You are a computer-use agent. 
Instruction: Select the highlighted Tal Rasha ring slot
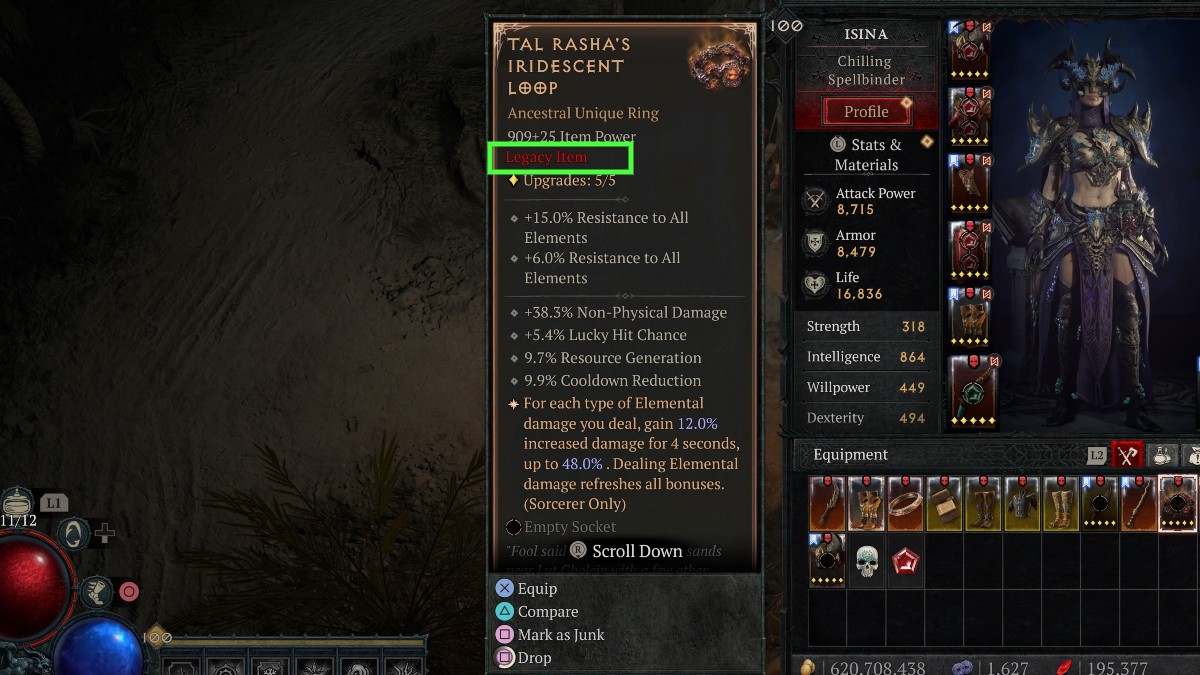1178,503
